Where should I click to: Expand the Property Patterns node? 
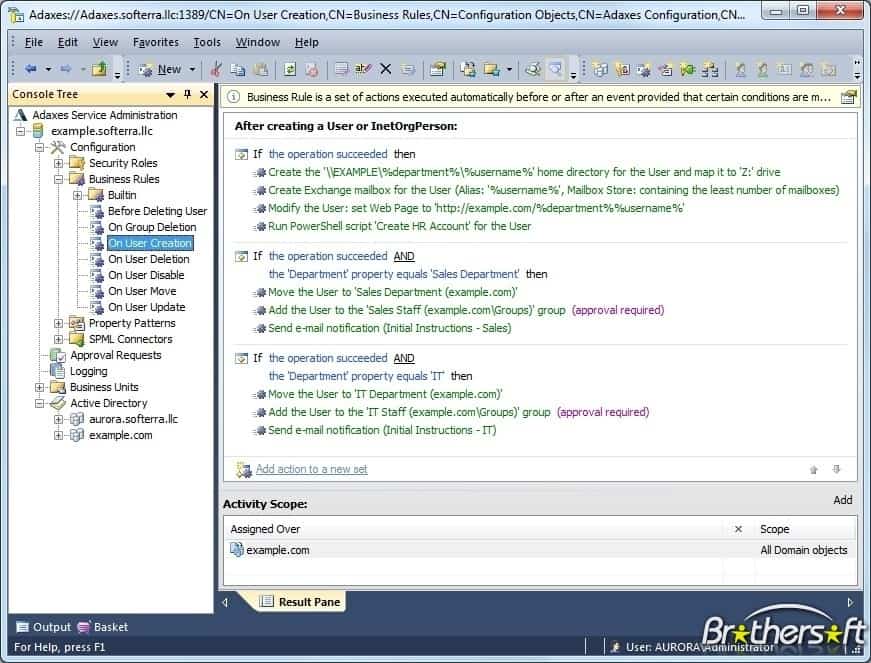[x=58, y=323]
